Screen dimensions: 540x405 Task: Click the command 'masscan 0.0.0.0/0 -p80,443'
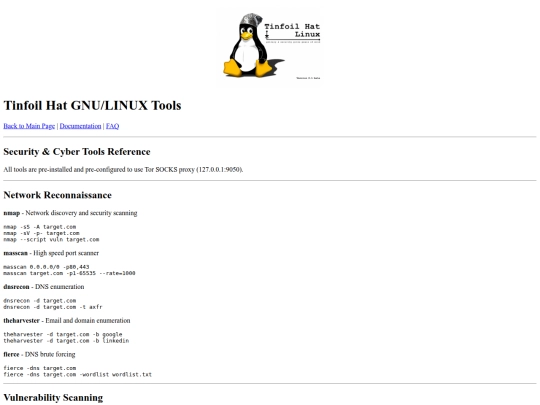pyautogui.click(x=46, y=267)
